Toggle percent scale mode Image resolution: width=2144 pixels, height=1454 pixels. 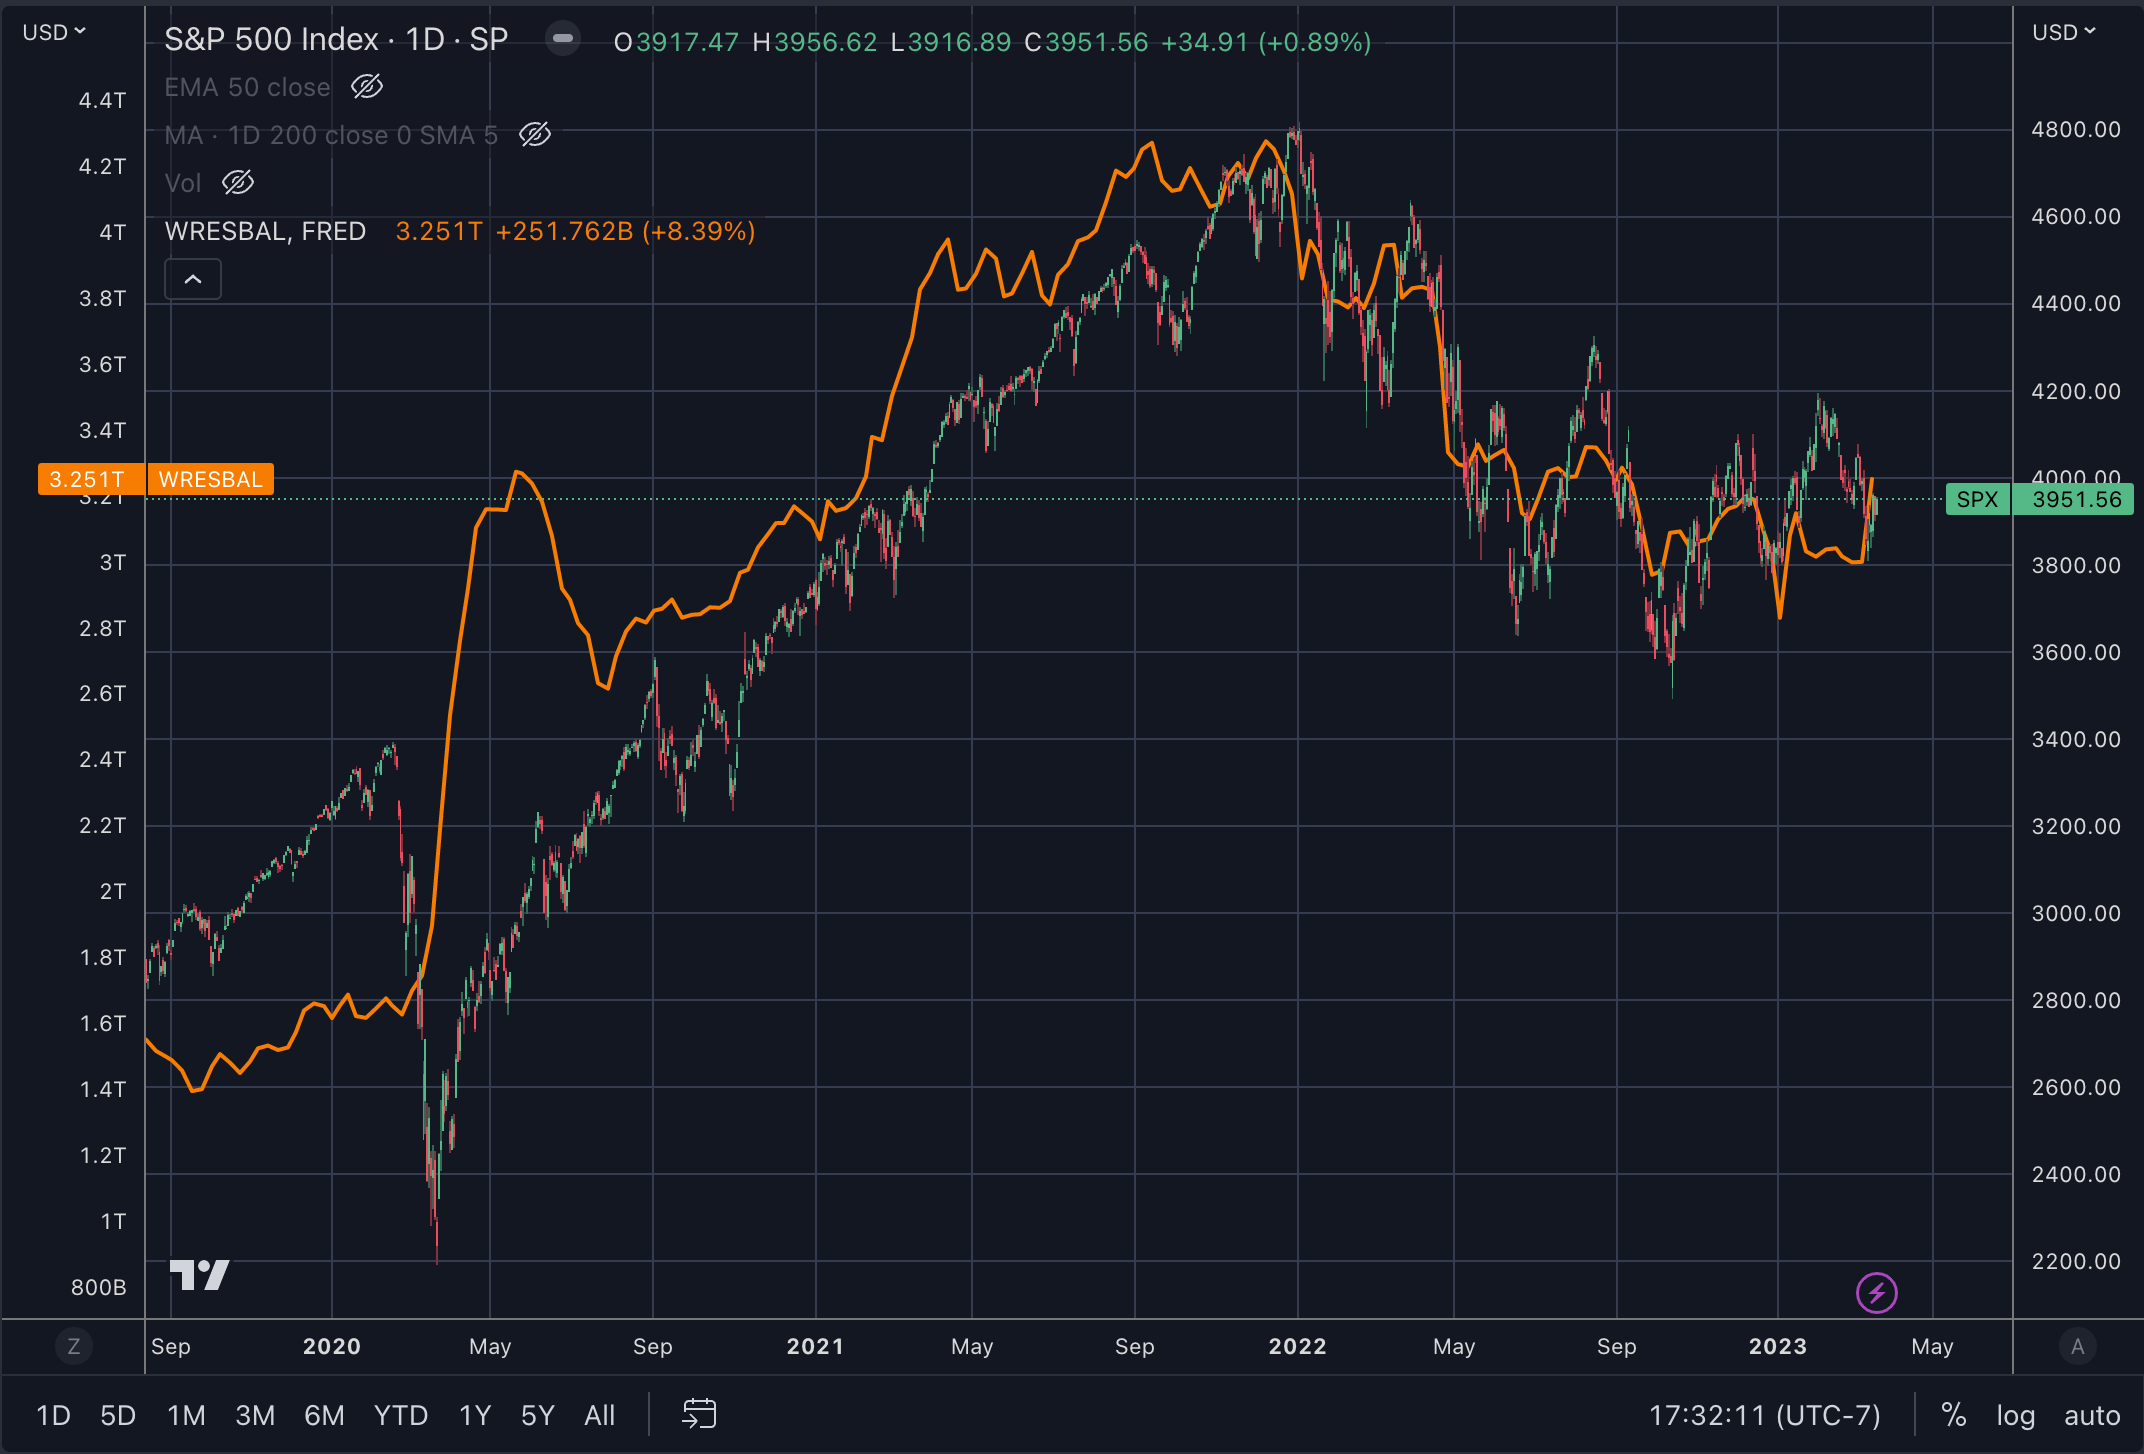[1953, 1415]
